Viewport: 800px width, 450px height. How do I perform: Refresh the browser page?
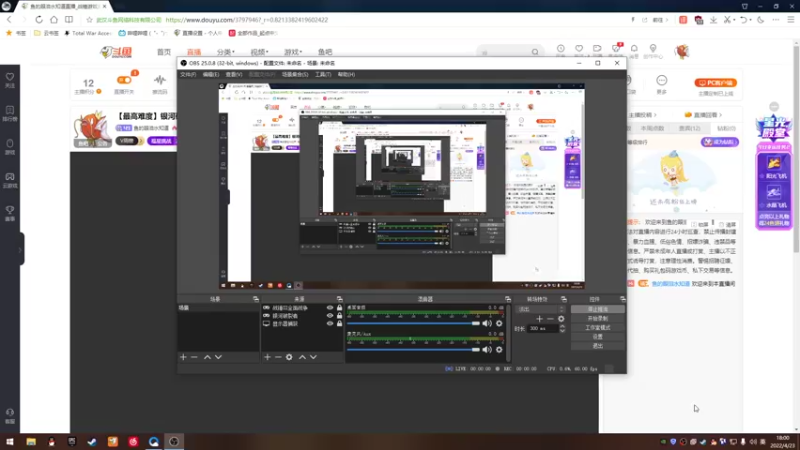39,19
